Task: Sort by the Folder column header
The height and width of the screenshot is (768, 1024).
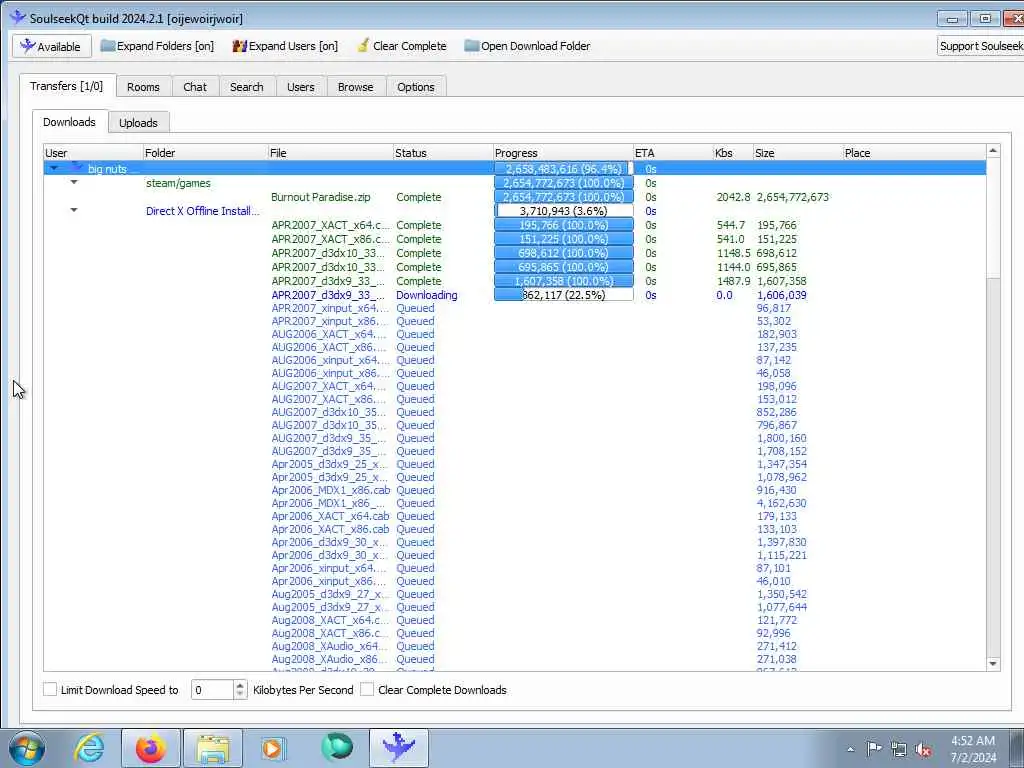Action: [206, 153]
